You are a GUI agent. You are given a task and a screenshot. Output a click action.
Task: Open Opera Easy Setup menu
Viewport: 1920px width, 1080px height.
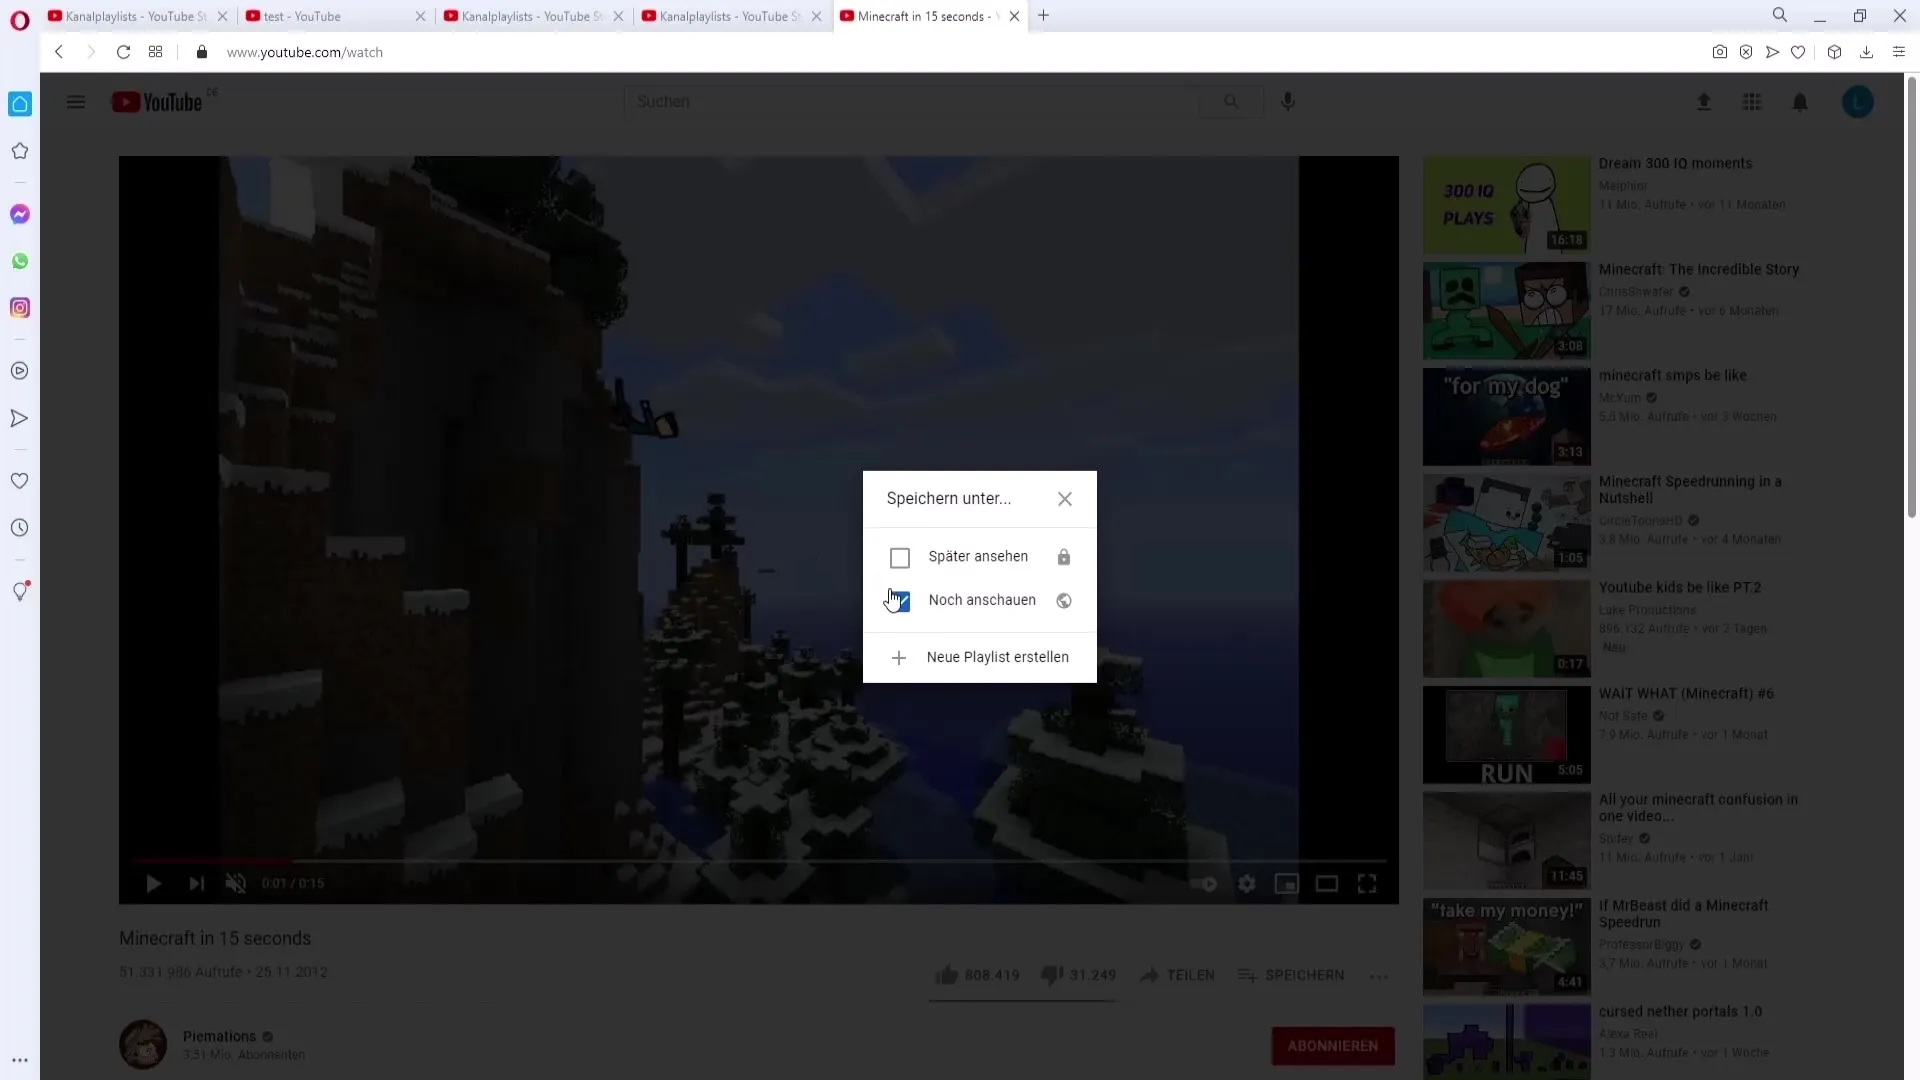(1899, 52)
